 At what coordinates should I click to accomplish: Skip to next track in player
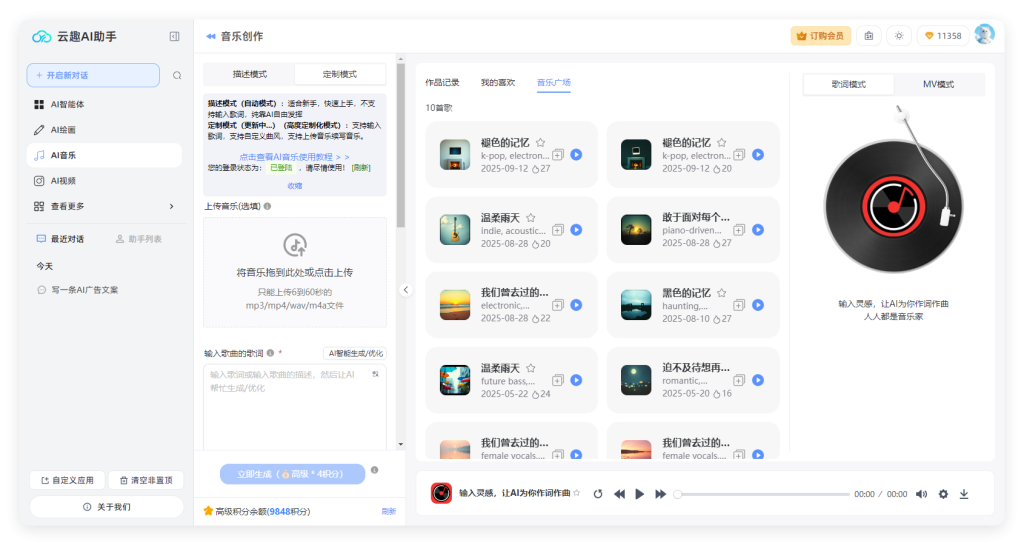click(660, 494)
